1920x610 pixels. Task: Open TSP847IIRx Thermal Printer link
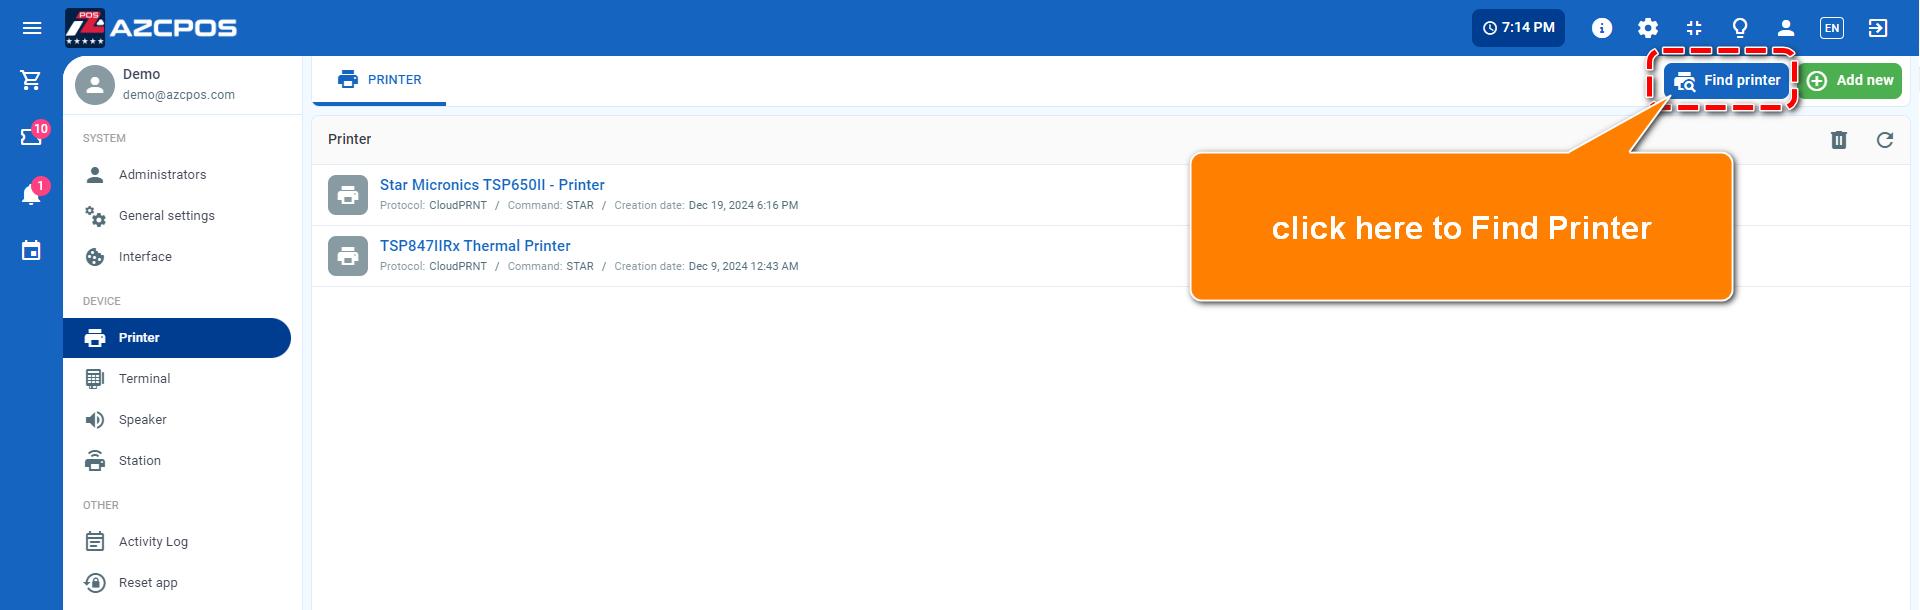[475, 246]
